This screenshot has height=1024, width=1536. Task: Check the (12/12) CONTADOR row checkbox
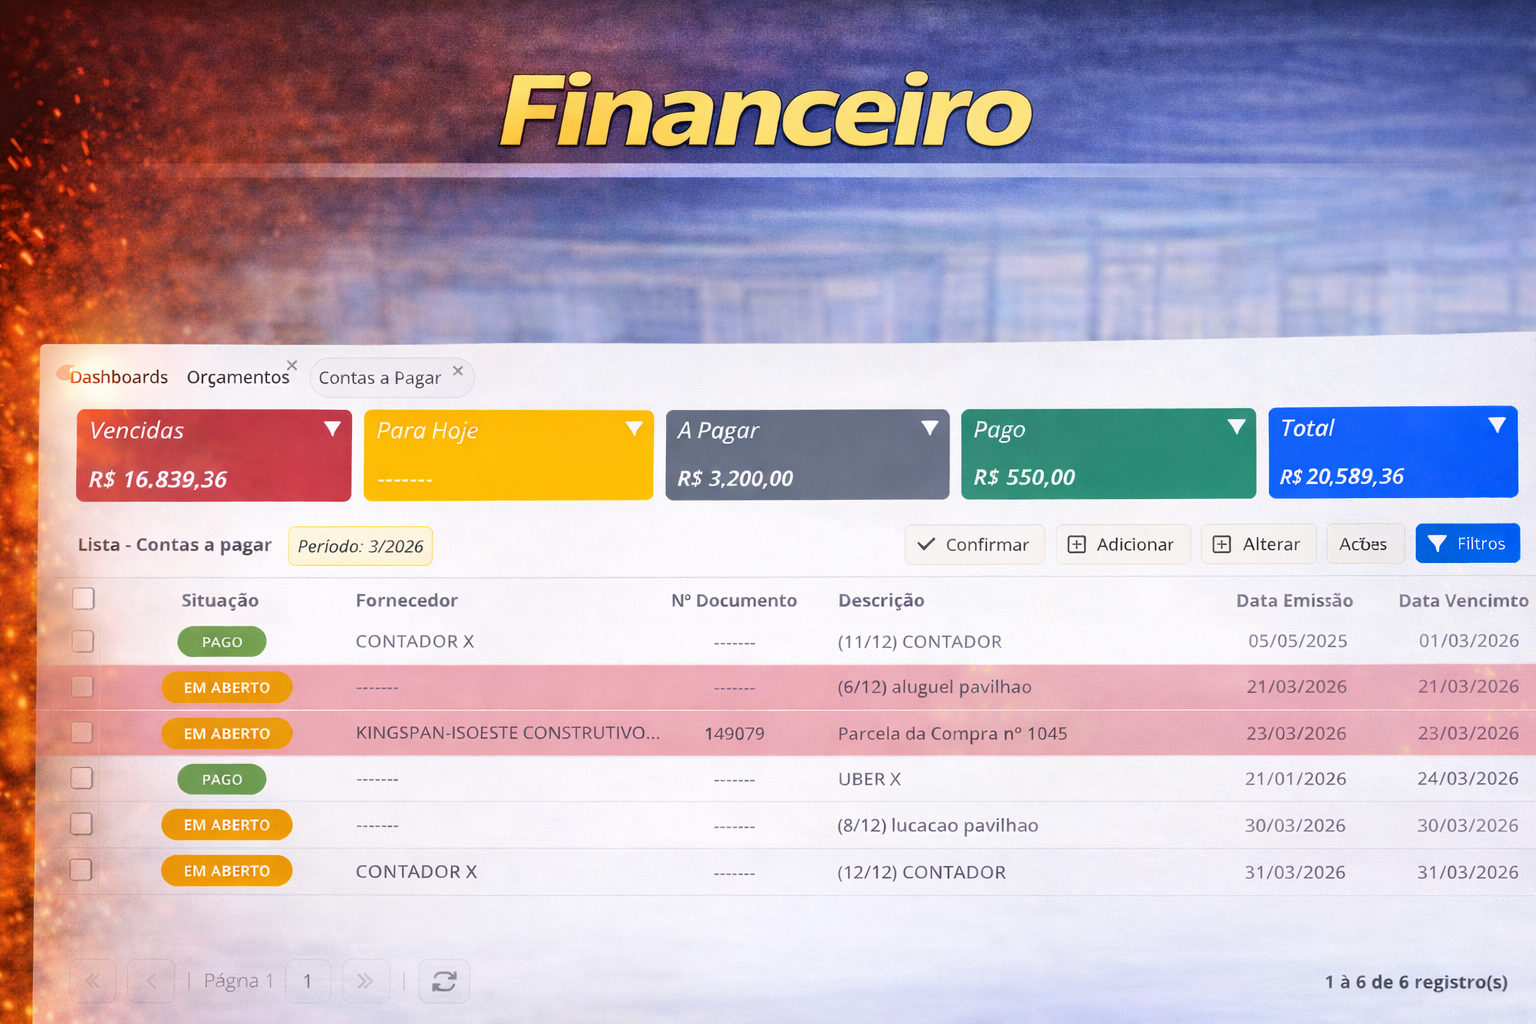click(82, 870)
